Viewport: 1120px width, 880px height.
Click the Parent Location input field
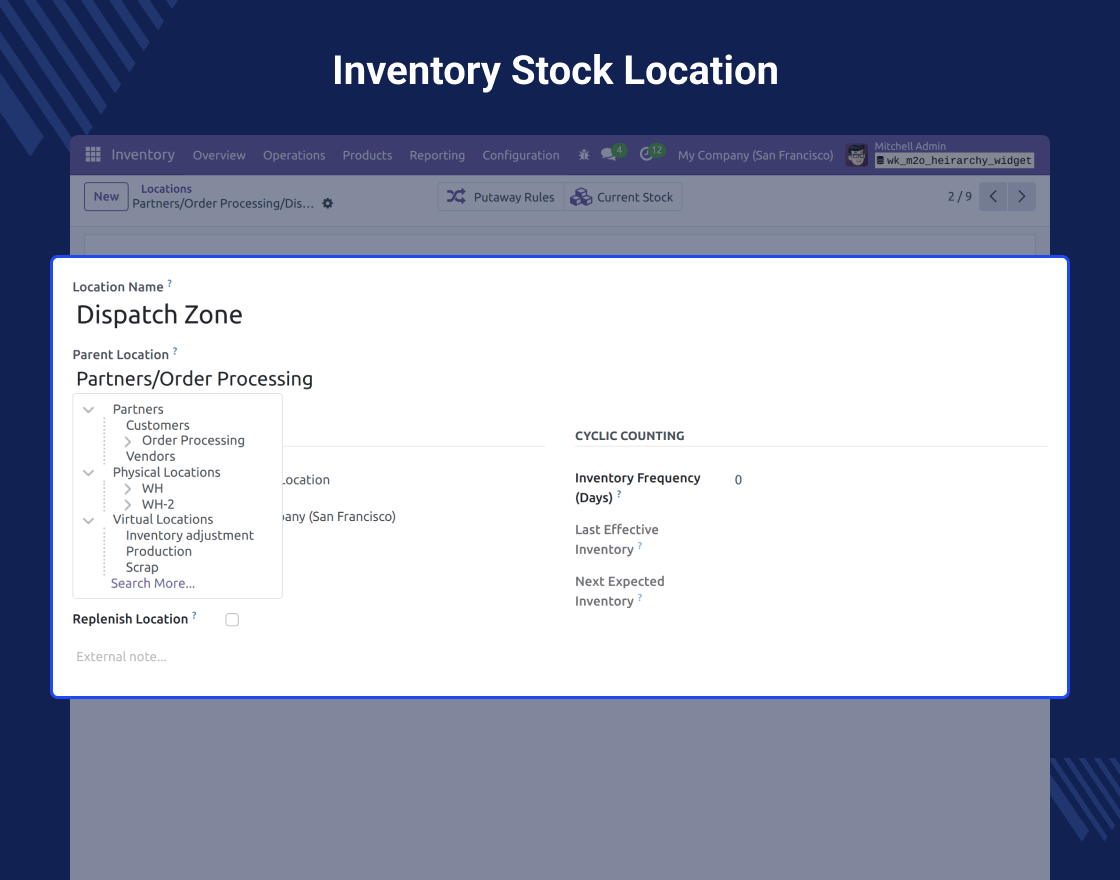194,379
